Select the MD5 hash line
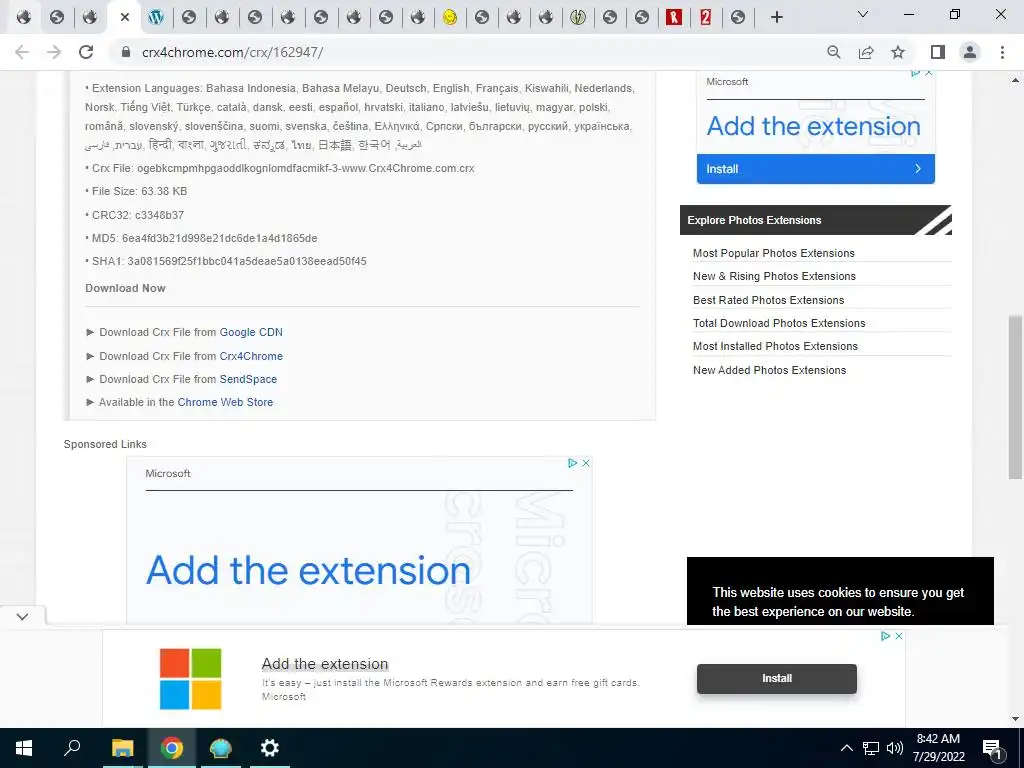The height and width of the screenshot is (768, 1024). coord(201,238)
